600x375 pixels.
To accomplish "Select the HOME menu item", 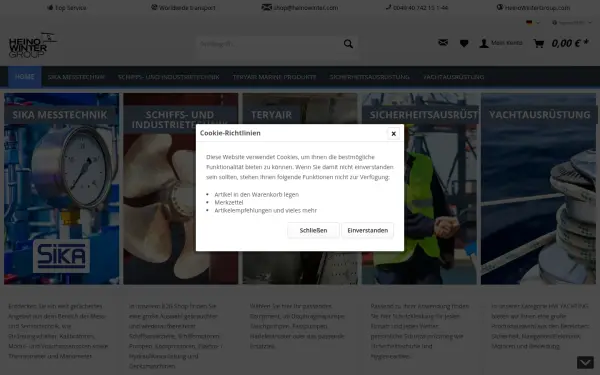I will [25, 77].
